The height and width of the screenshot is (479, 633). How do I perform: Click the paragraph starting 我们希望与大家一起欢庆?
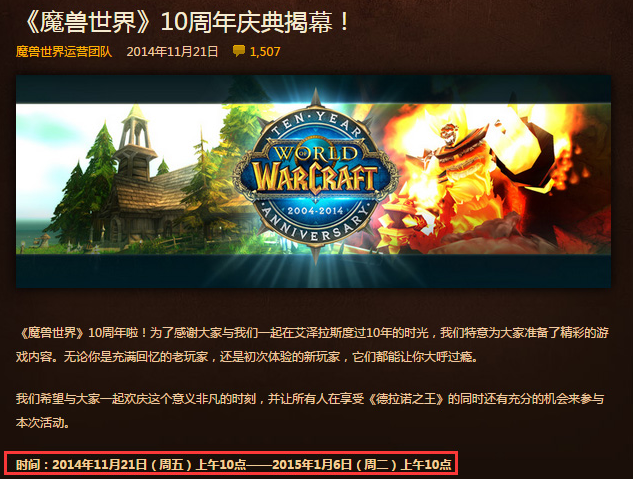pos(310,411)
